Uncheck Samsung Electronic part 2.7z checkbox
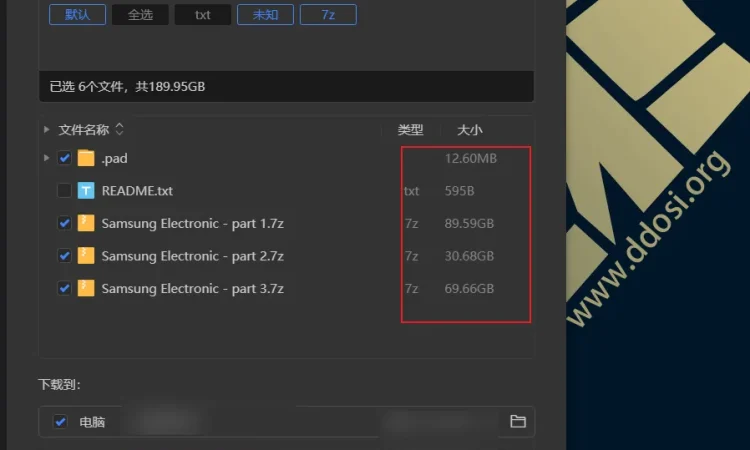 (65, 255)
